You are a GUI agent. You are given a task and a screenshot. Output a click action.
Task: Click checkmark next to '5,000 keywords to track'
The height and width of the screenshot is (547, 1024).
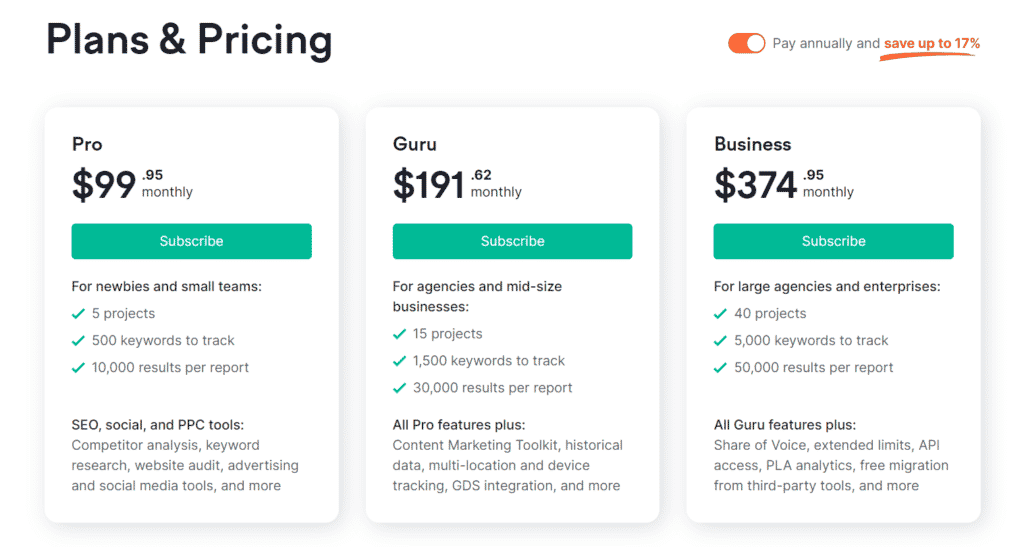coord(720,341)
